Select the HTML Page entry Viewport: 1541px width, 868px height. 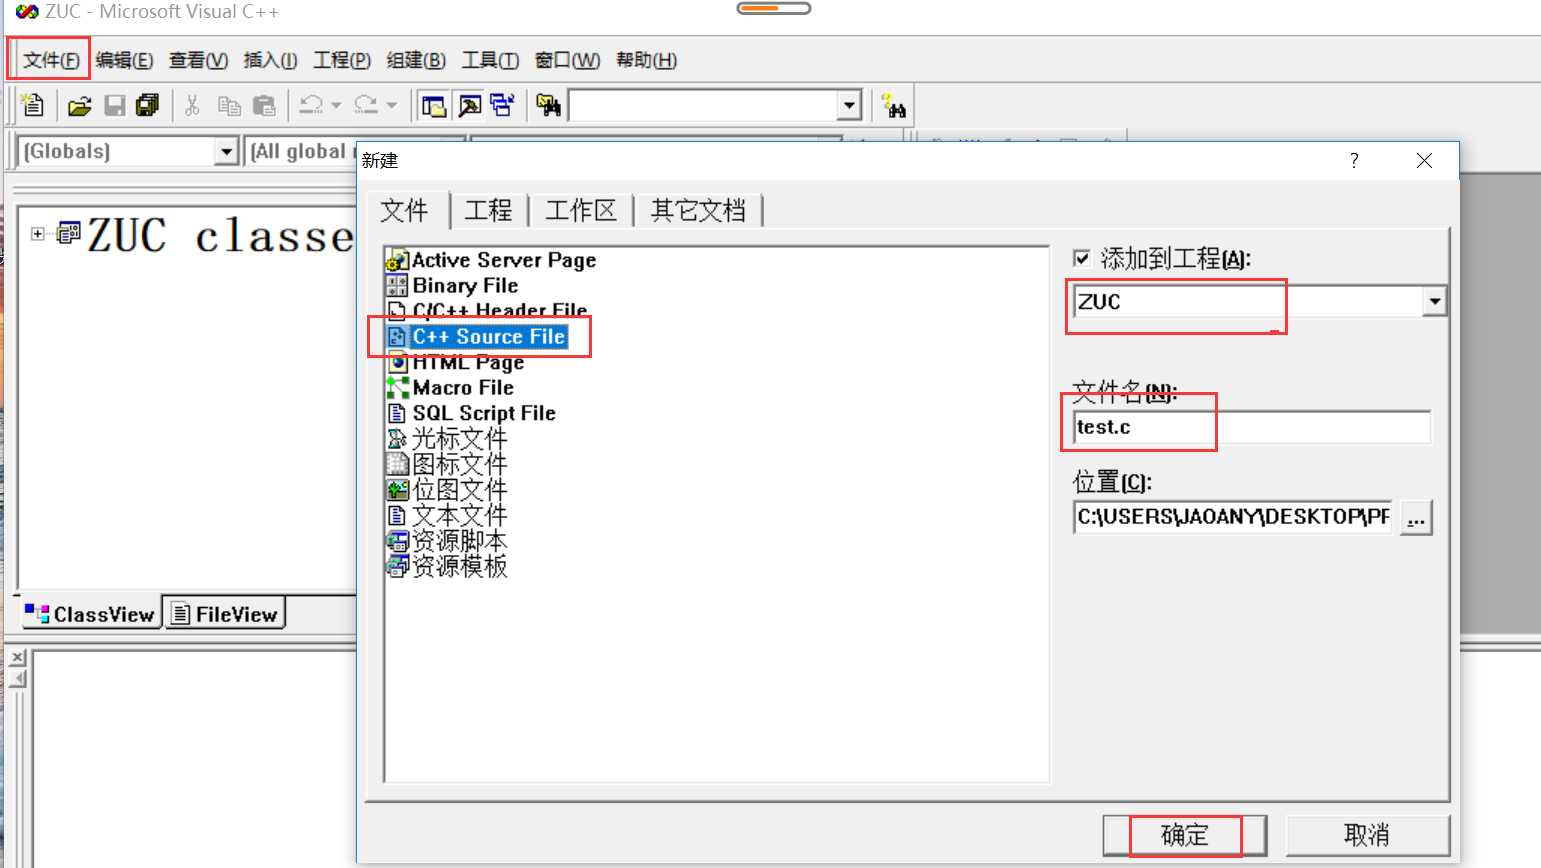tap(456, 362)
